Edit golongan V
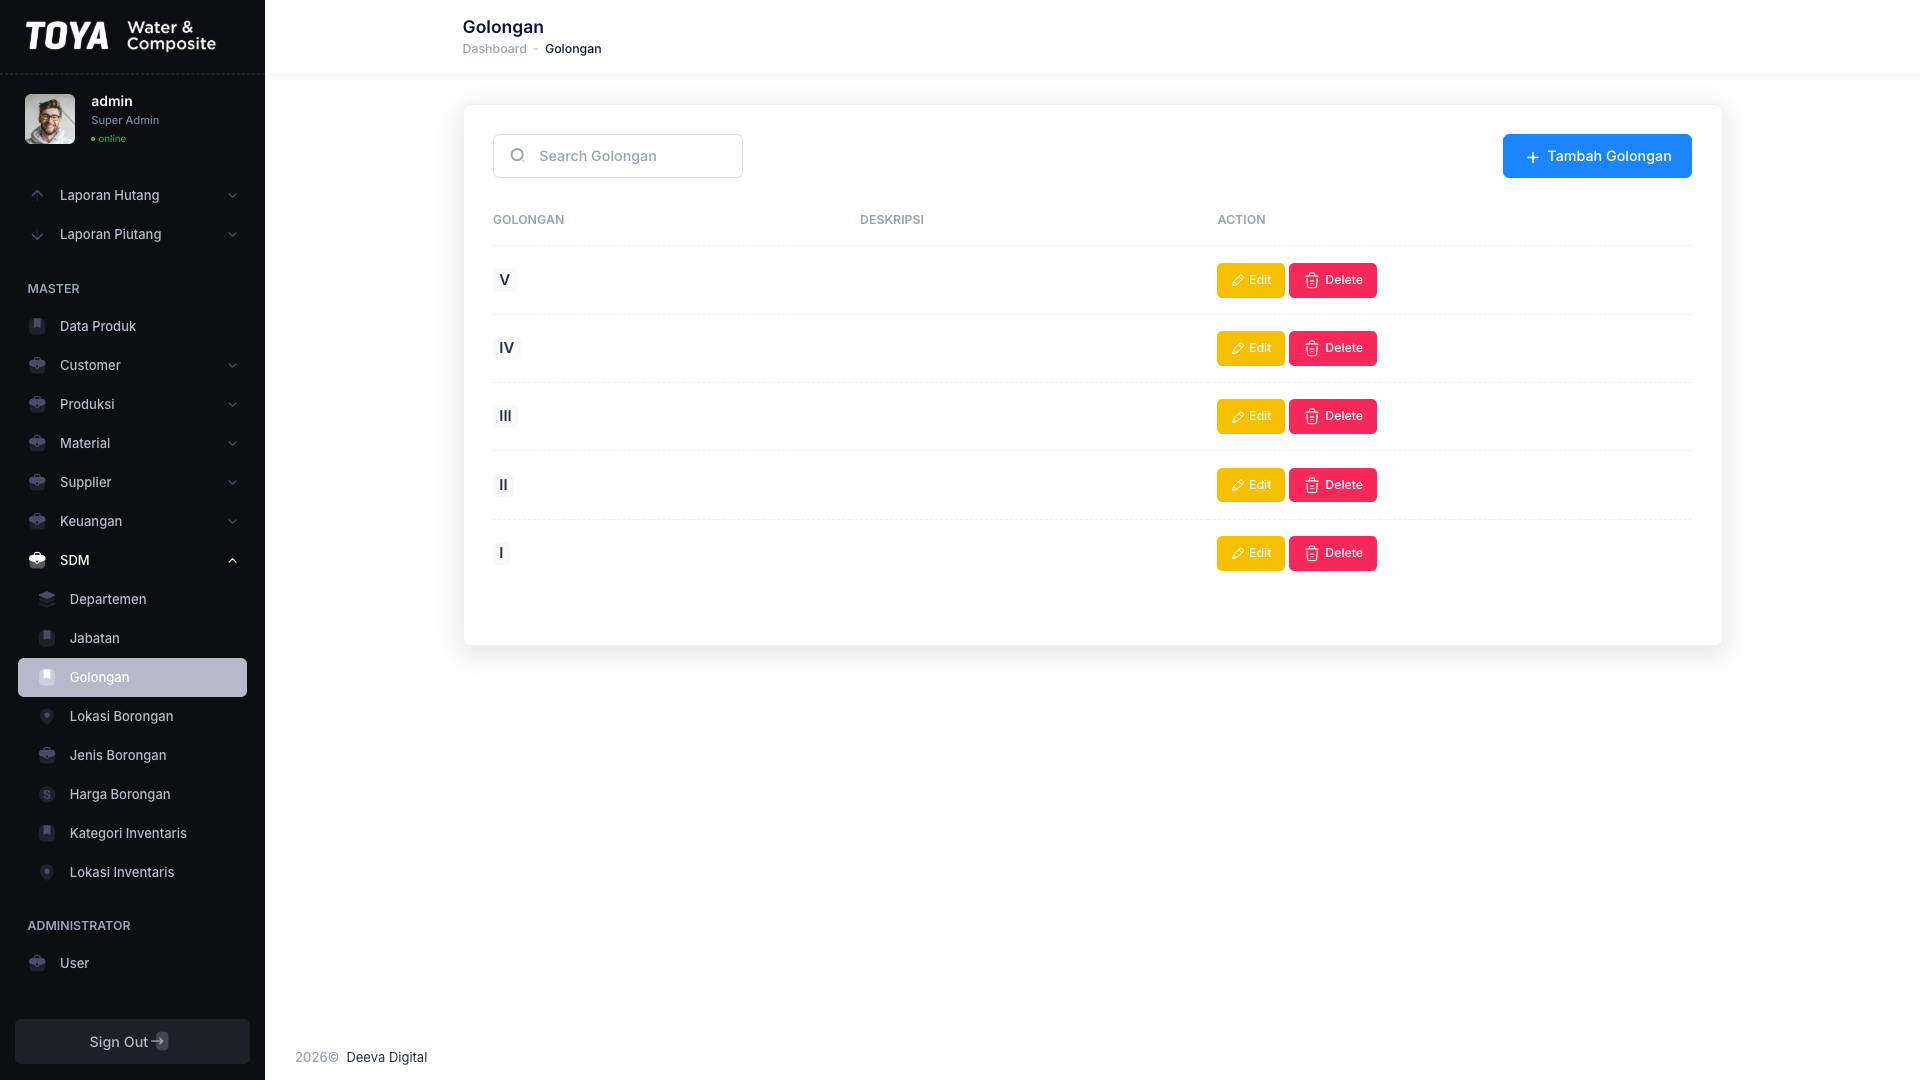This screenshot has width=1920, height=1080. pos(1250,280)
